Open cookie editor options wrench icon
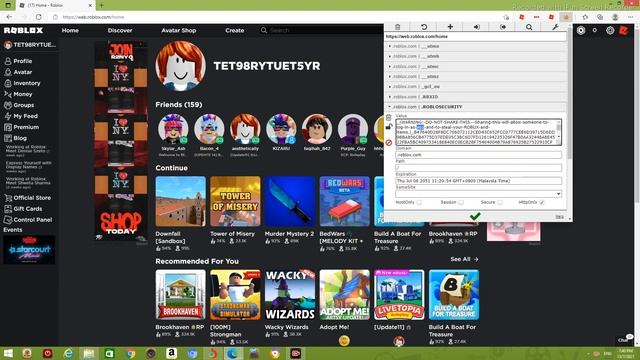Viewport: 640px width, 360px height. 555,27
